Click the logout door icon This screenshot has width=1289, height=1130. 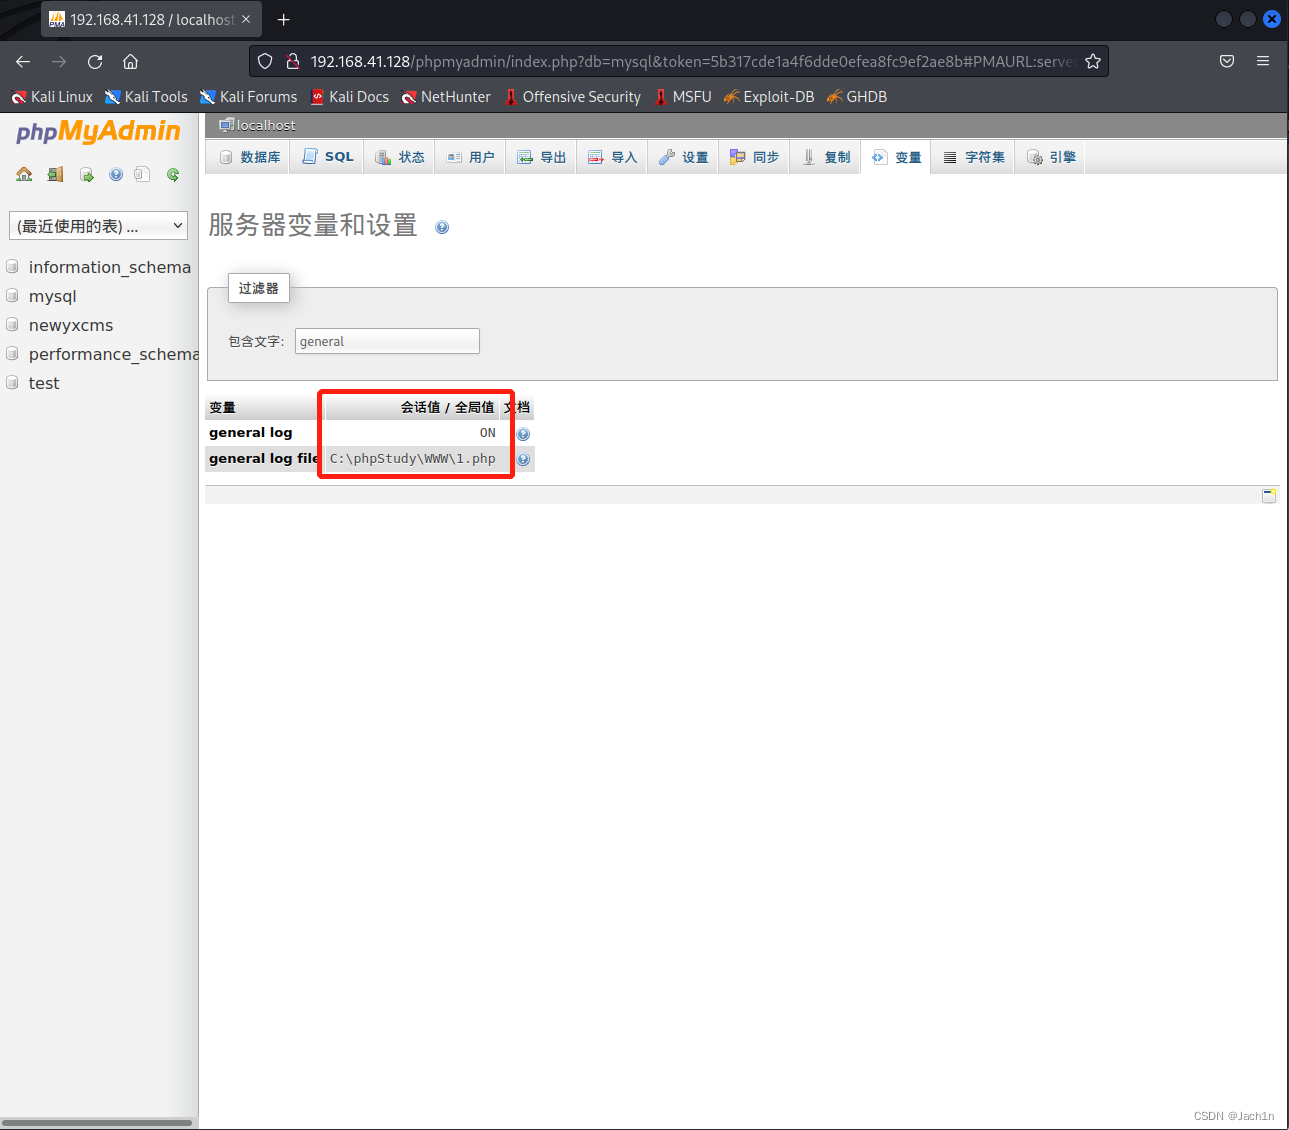tap(55, 174)
